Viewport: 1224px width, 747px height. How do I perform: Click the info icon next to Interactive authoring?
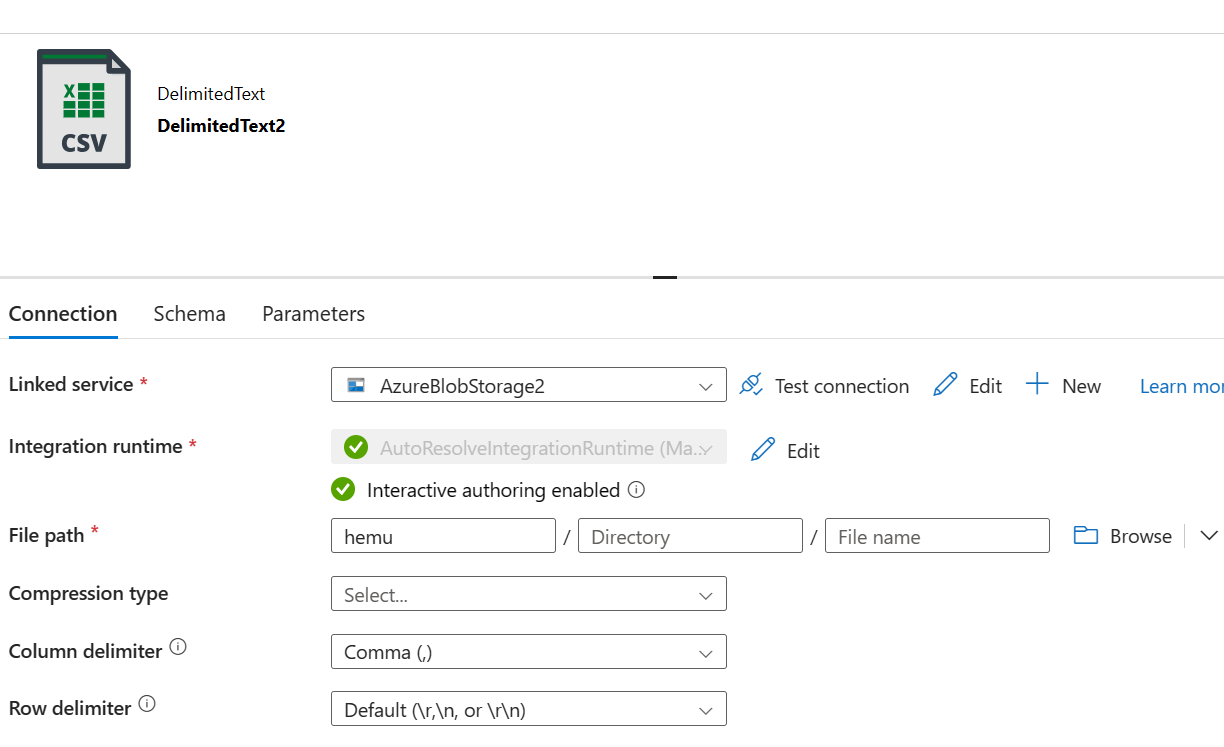636,490
